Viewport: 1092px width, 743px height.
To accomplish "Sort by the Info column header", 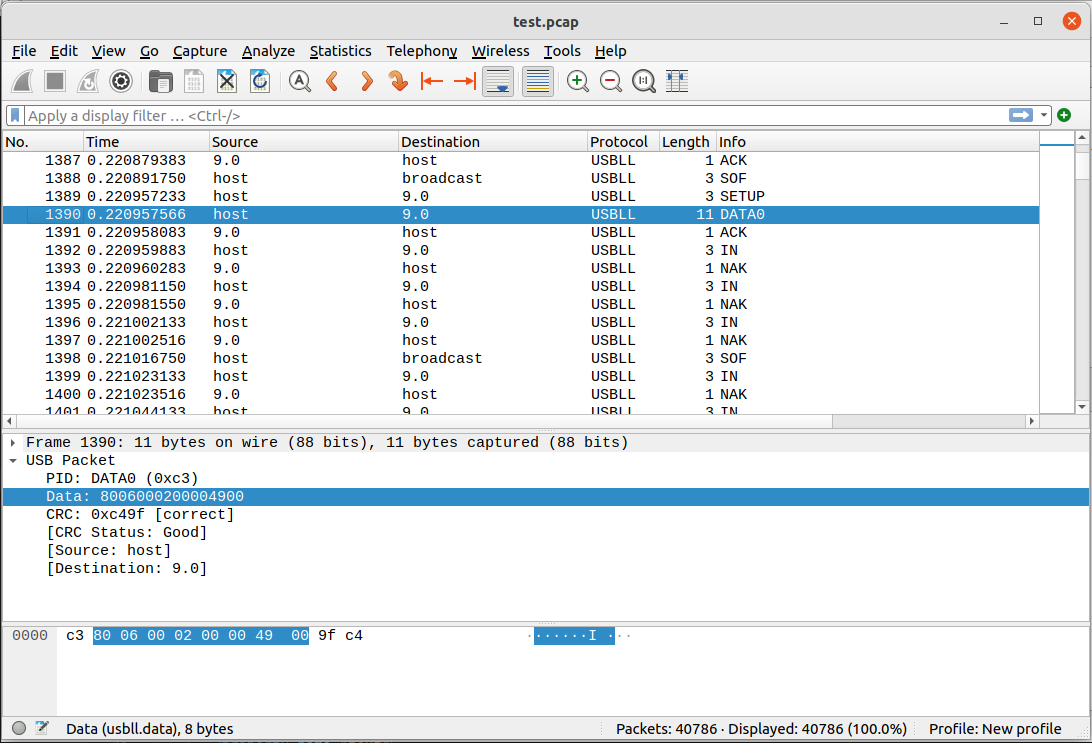I will tap(878, 142).
